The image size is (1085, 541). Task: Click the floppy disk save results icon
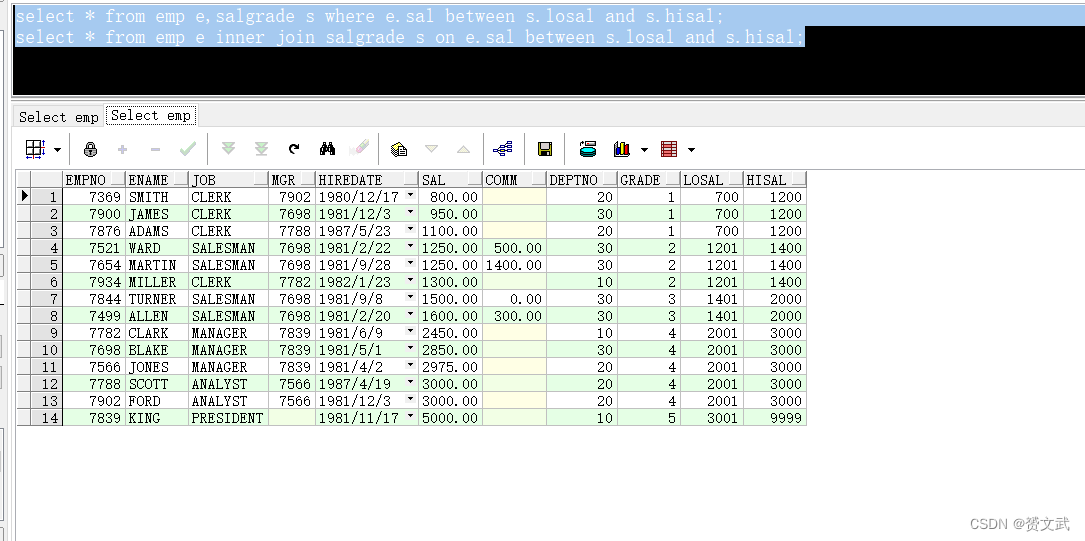[x=545, y=149]
